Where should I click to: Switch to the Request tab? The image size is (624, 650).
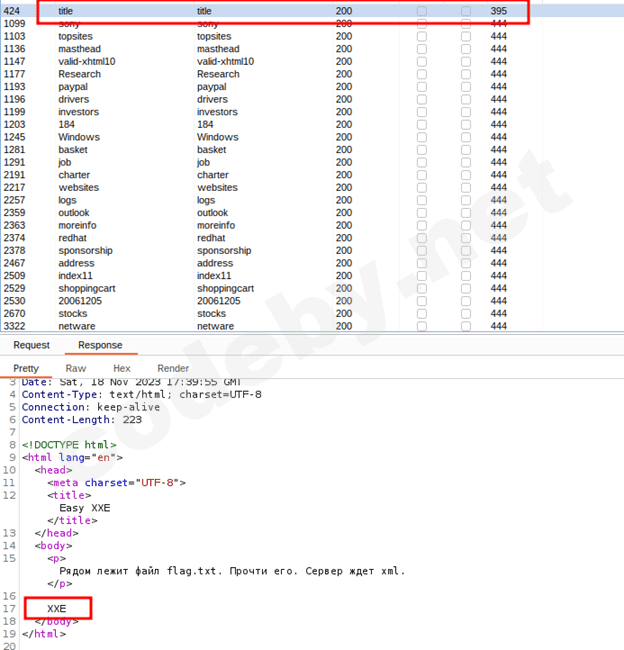coord(31,345)
